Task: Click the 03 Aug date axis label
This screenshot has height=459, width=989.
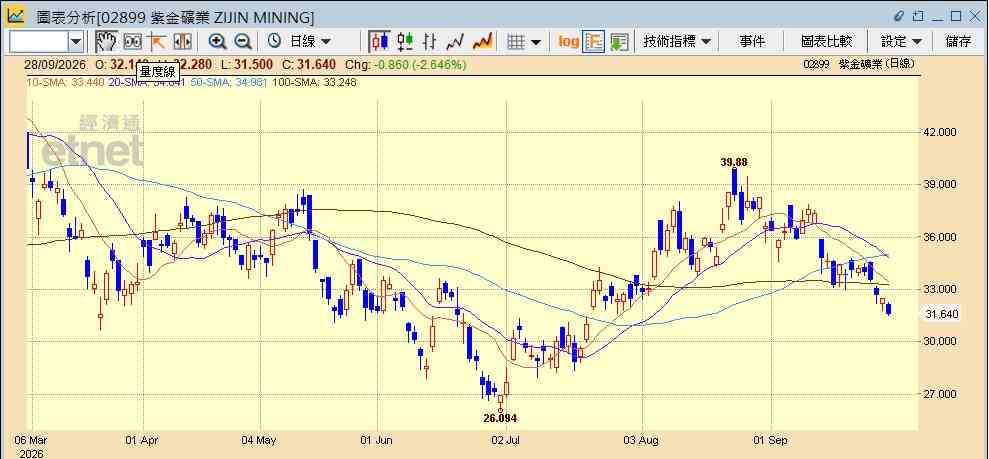Action: (x=643, y=439)
